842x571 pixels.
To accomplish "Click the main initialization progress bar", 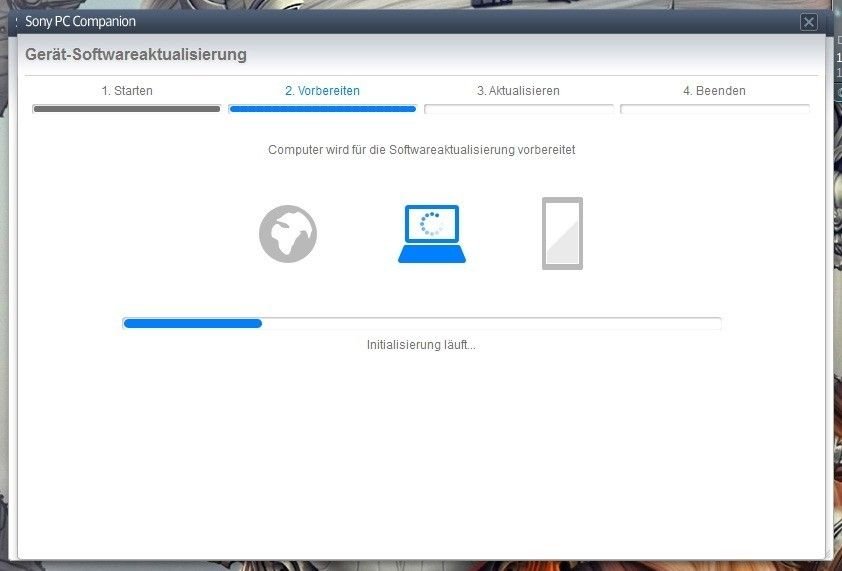I will (422, 323).
